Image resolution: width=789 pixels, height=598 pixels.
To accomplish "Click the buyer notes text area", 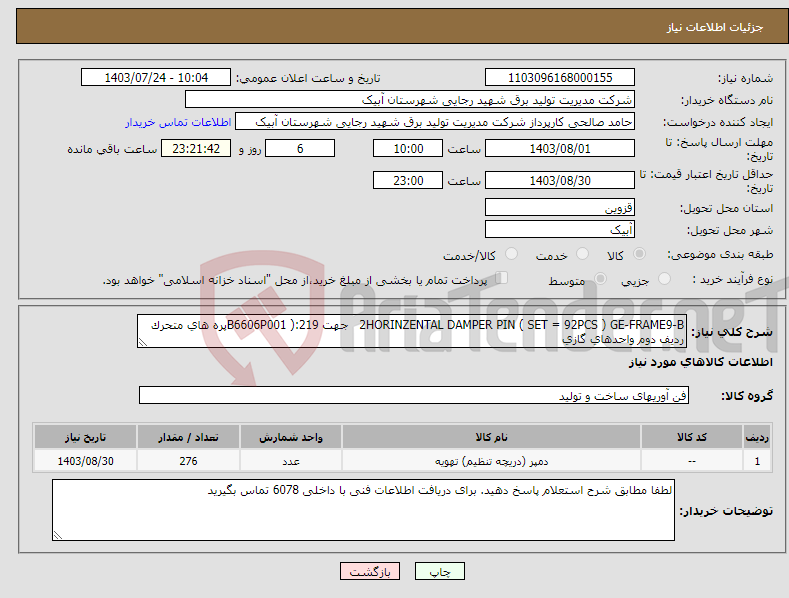I will tap(363, 510).
